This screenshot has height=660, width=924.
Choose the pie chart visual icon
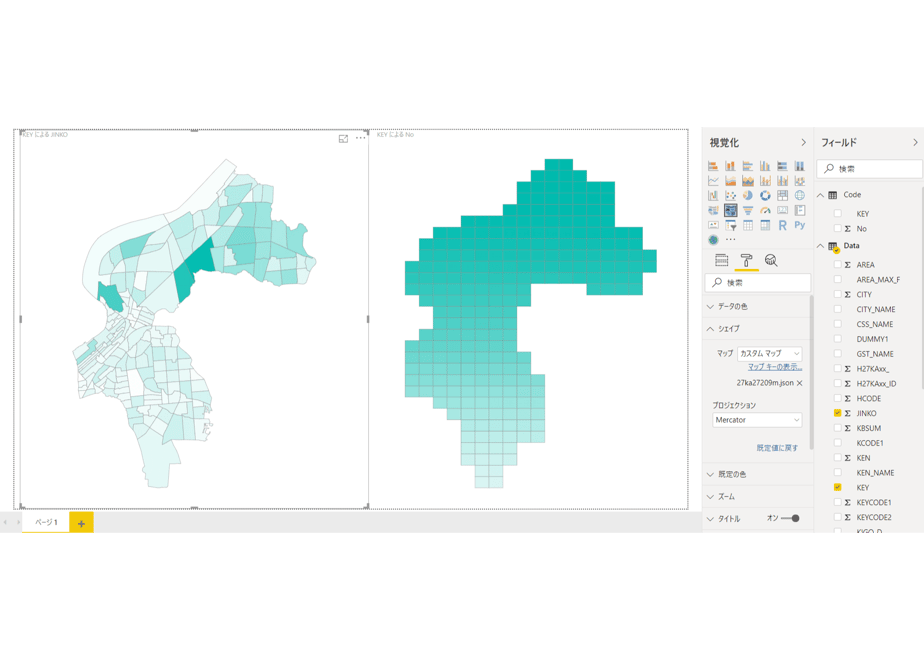tap(748, 196)
